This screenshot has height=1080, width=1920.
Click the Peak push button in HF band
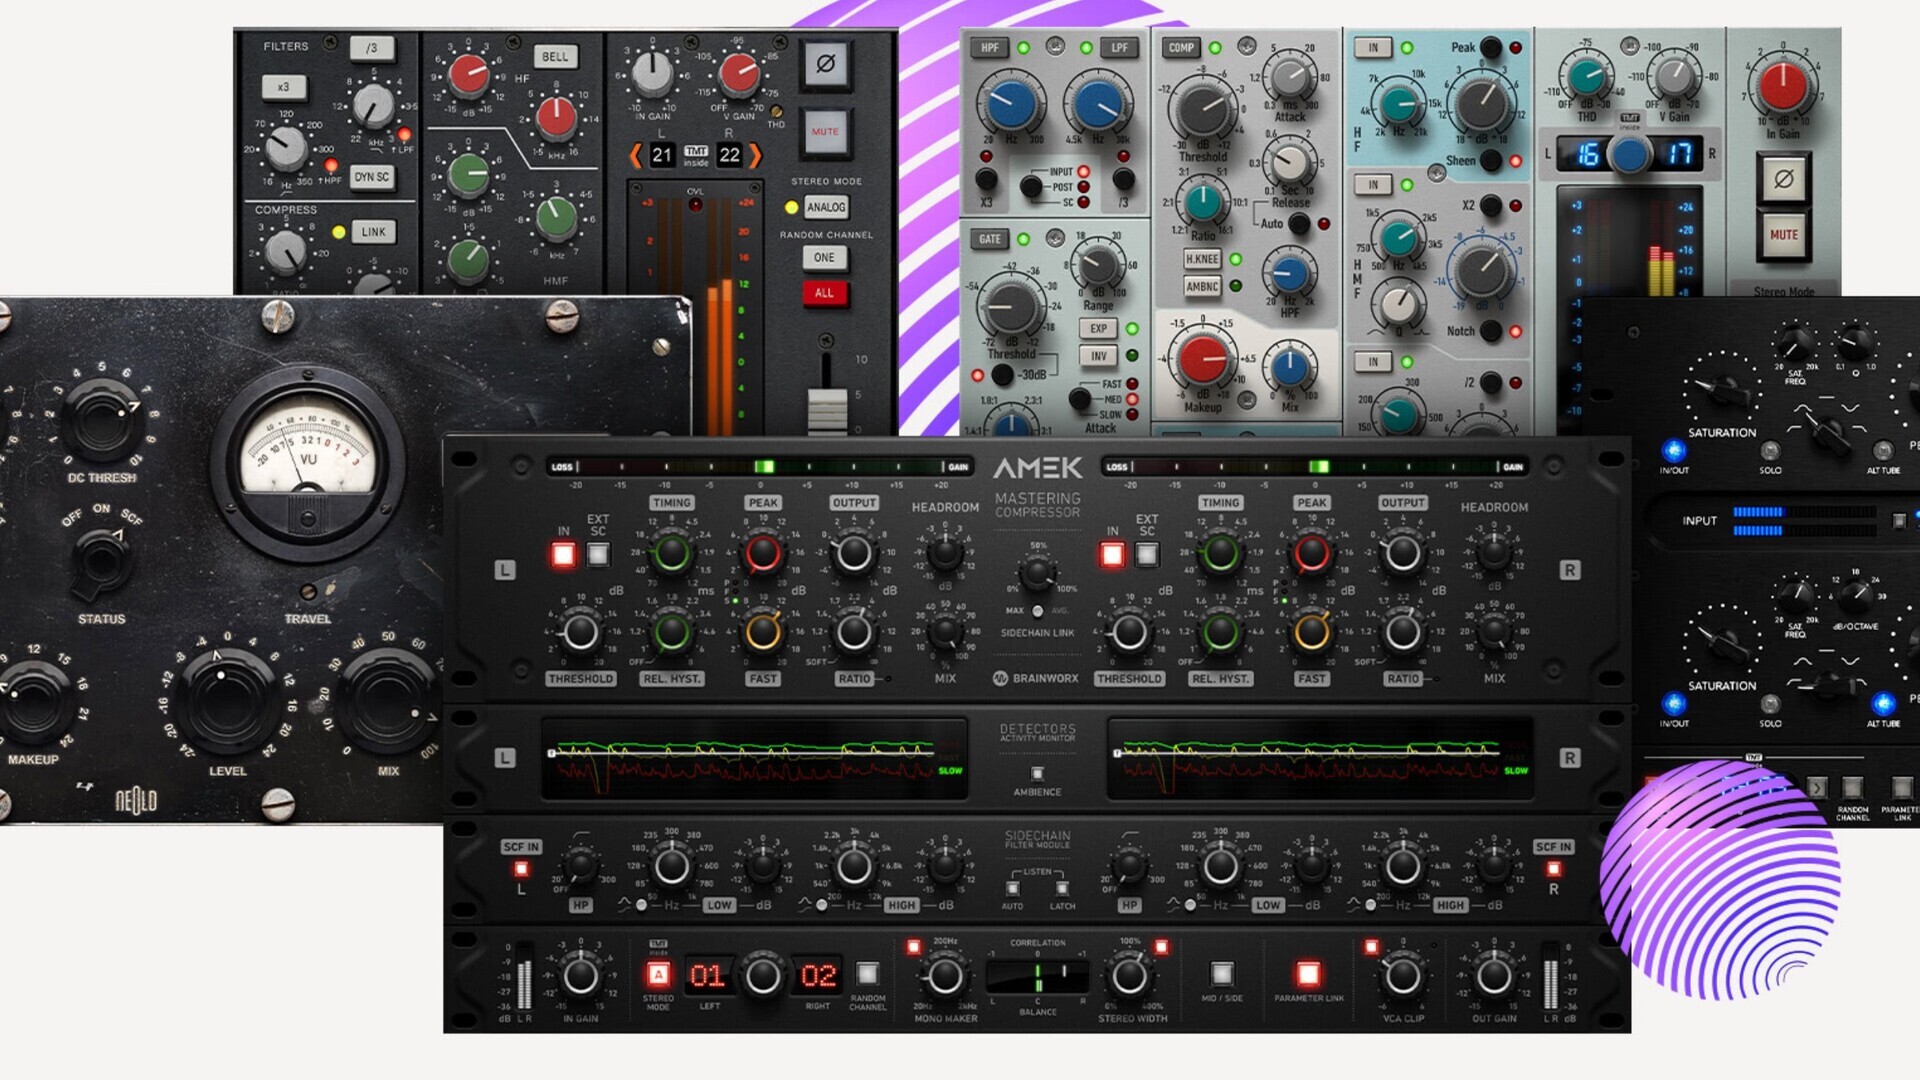point(1490,47)
